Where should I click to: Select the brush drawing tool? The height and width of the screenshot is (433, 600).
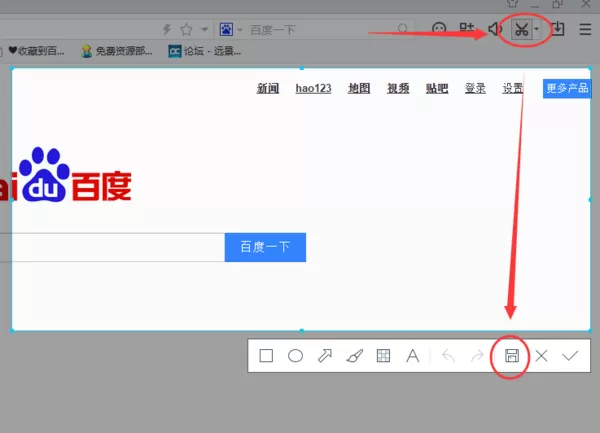354,356
